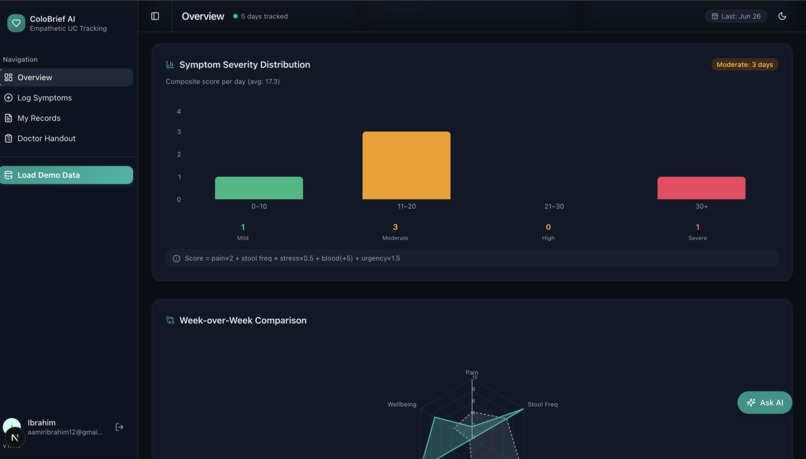Click the bar chart icon by Symptom Severity
Viewport: 806px width, 459px height.
170,65
